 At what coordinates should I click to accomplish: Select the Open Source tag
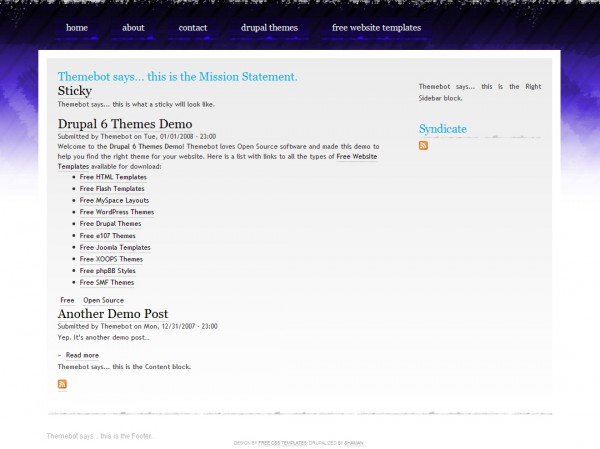pos(103,300)
